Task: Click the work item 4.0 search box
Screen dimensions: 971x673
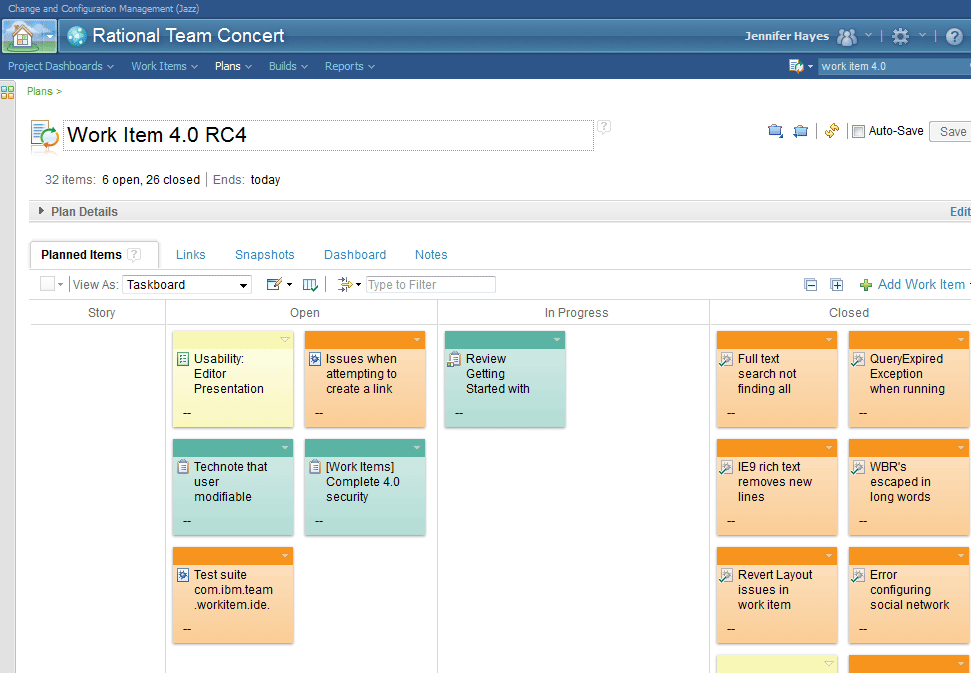Action: (x=894, y=66)
